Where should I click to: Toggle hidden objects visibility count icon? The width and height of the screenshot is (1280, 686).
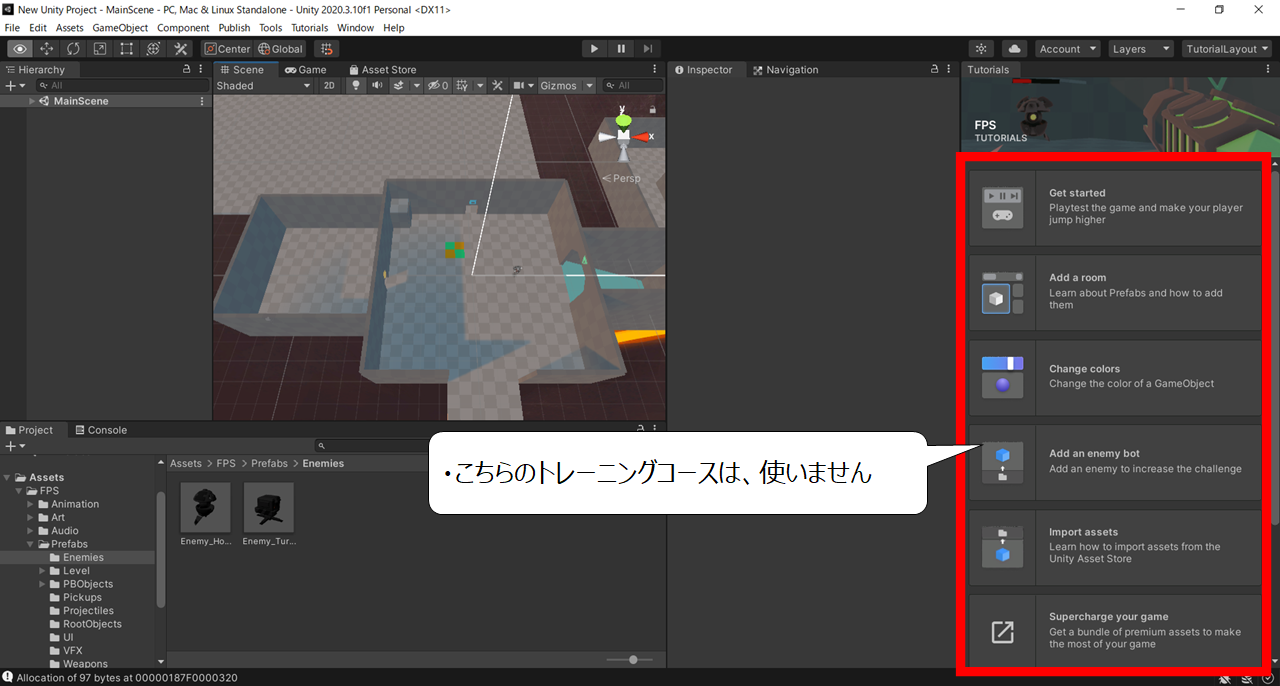438,86
